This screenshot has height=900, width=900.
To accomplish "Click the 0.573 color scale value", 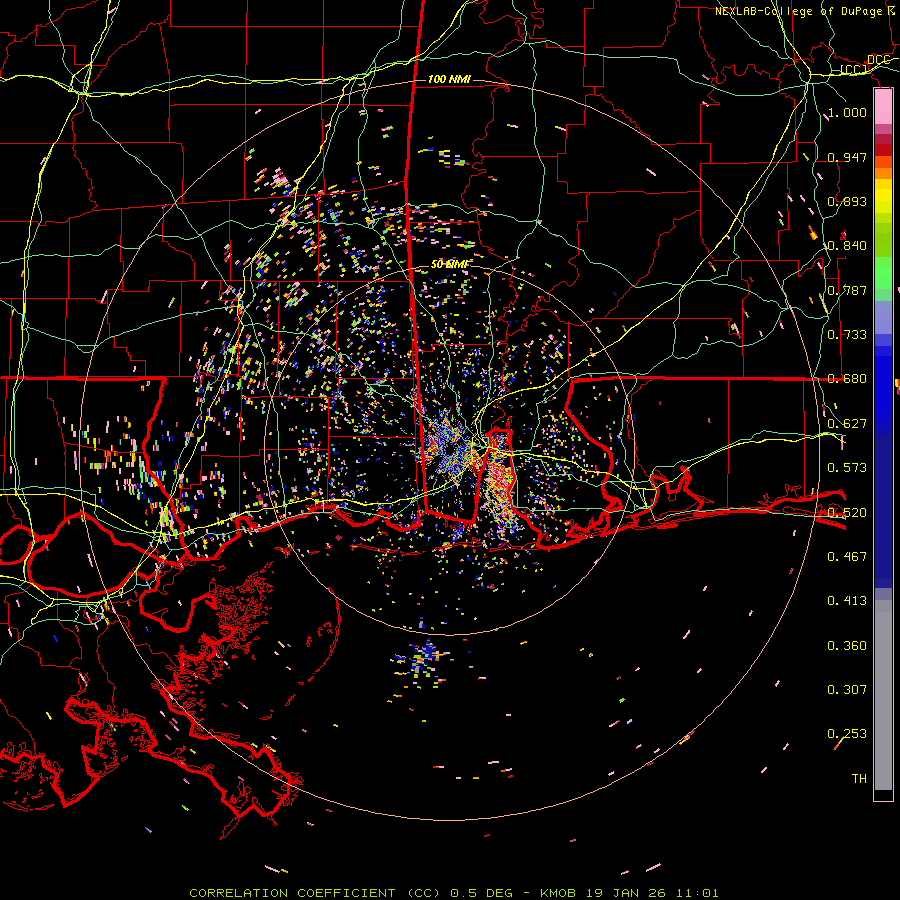I will (847, 468).
